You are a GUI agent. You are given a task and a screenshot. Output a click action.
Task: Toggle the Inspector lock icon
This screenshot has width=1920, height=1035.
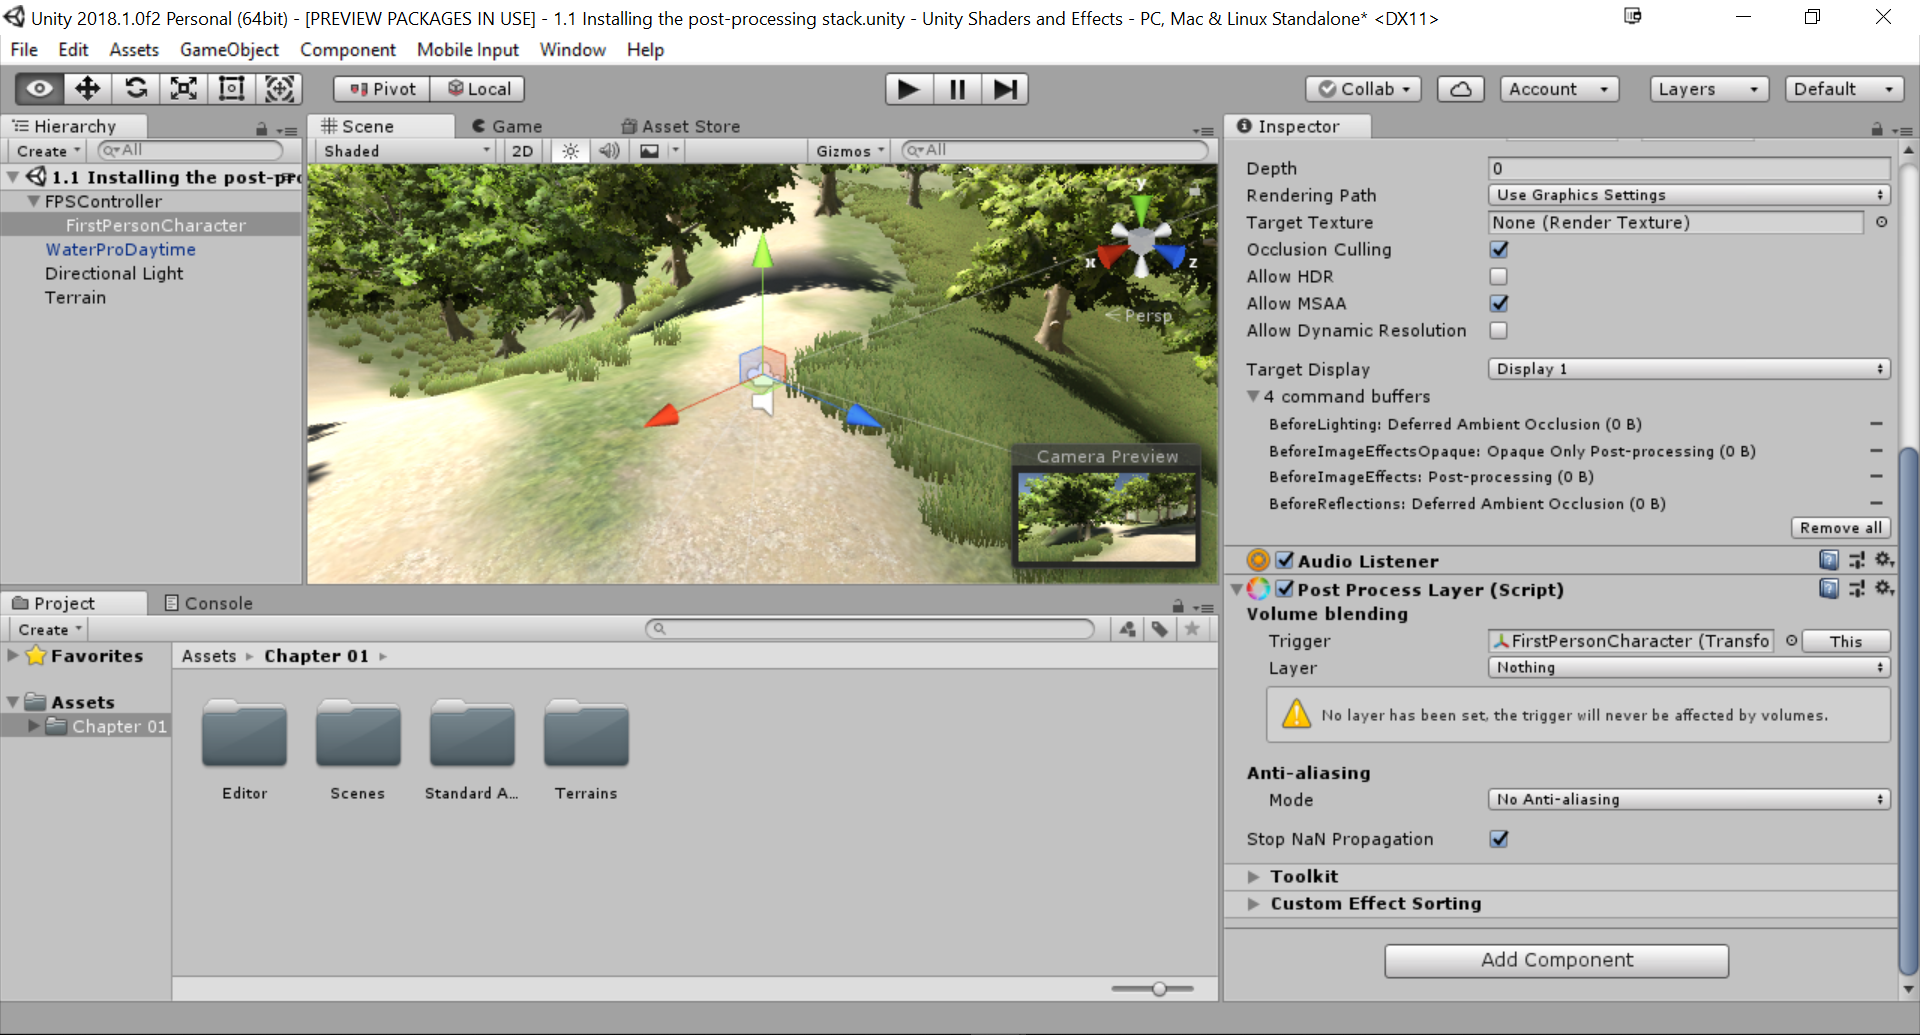click(1877, 129)
